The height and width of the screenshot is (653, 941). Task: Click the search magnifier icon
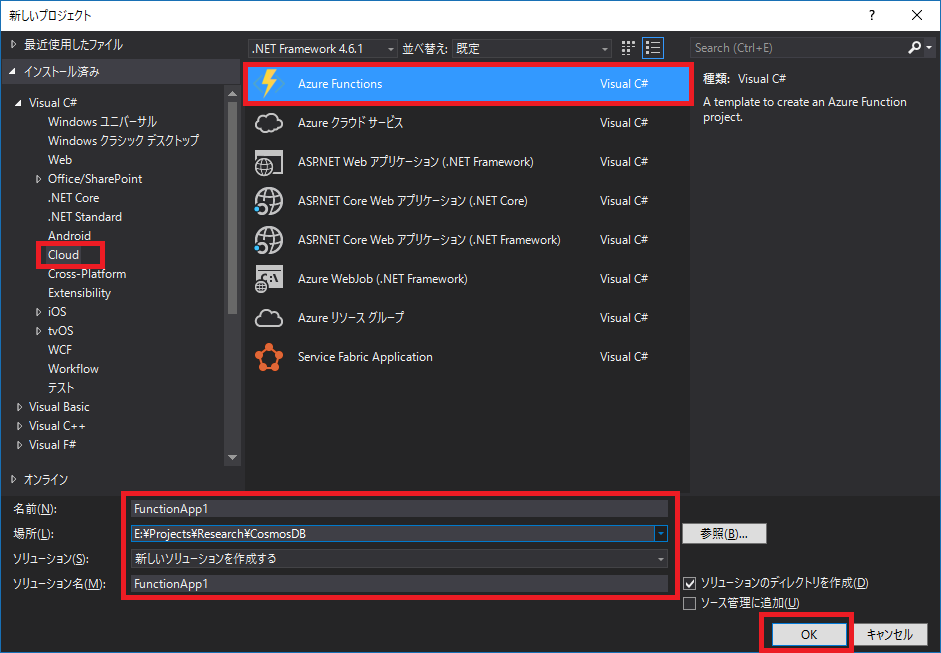pyautogui.click(x=915, y=47)
